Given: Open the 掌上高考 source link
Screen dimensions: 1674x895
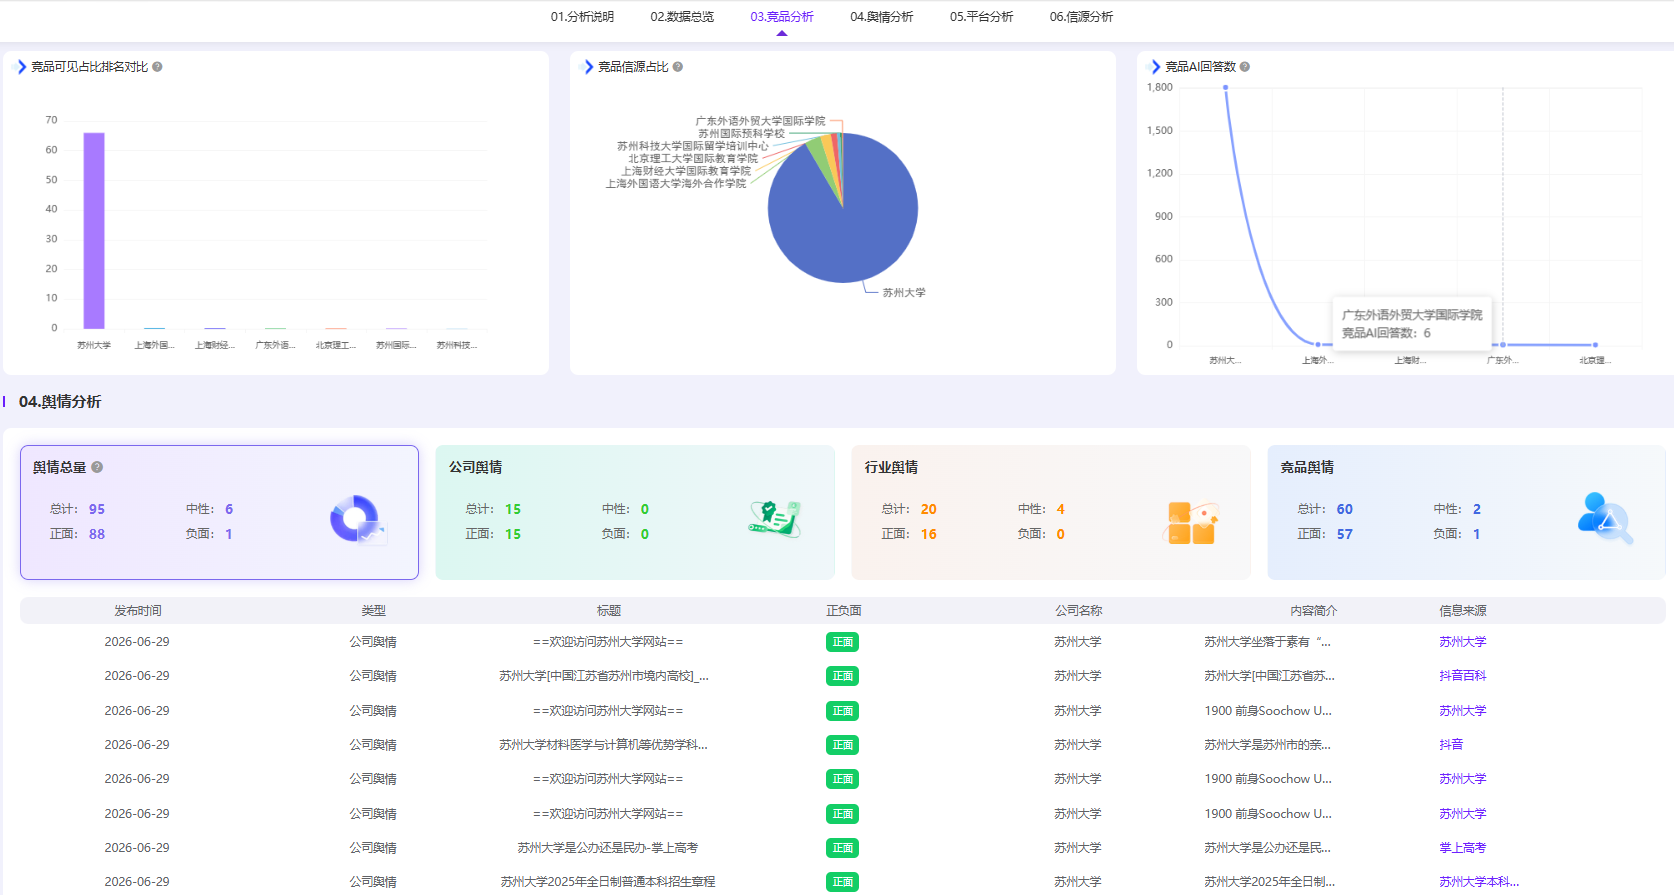Looking at the screenshot, I should click(x=1463, y=848).
